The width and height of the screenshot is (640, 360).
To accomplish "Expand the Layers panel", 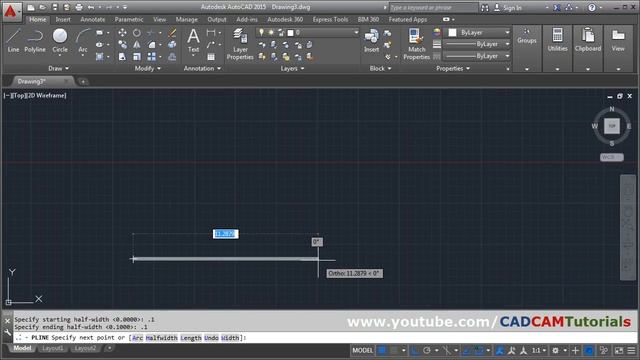I will 292,69.
